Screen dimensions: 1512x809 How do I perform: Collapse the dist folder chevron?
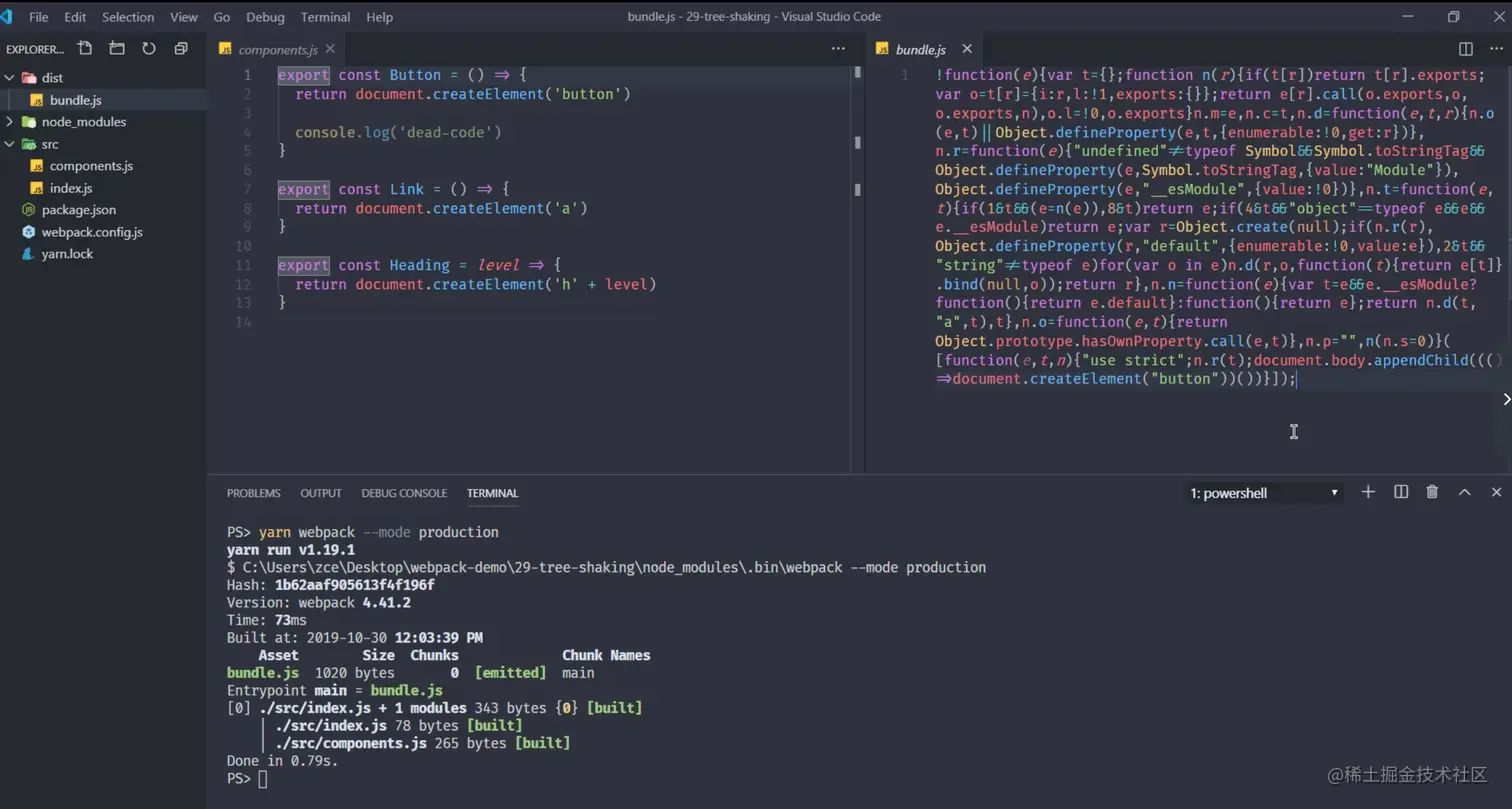coord(10,78)
